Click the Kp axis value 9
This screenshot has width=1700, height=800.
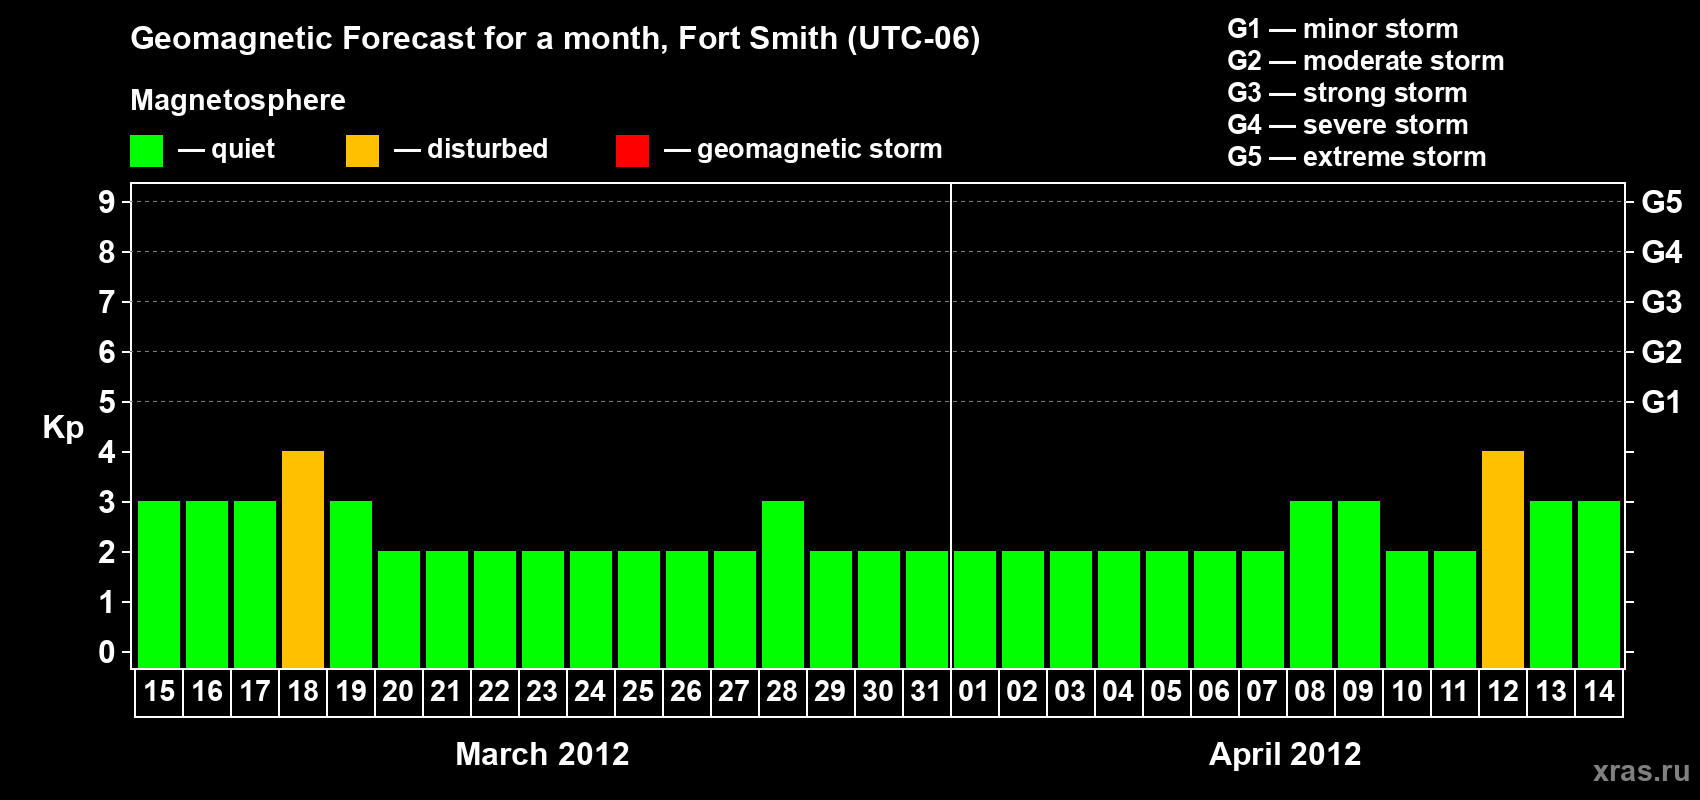(106, 202)
